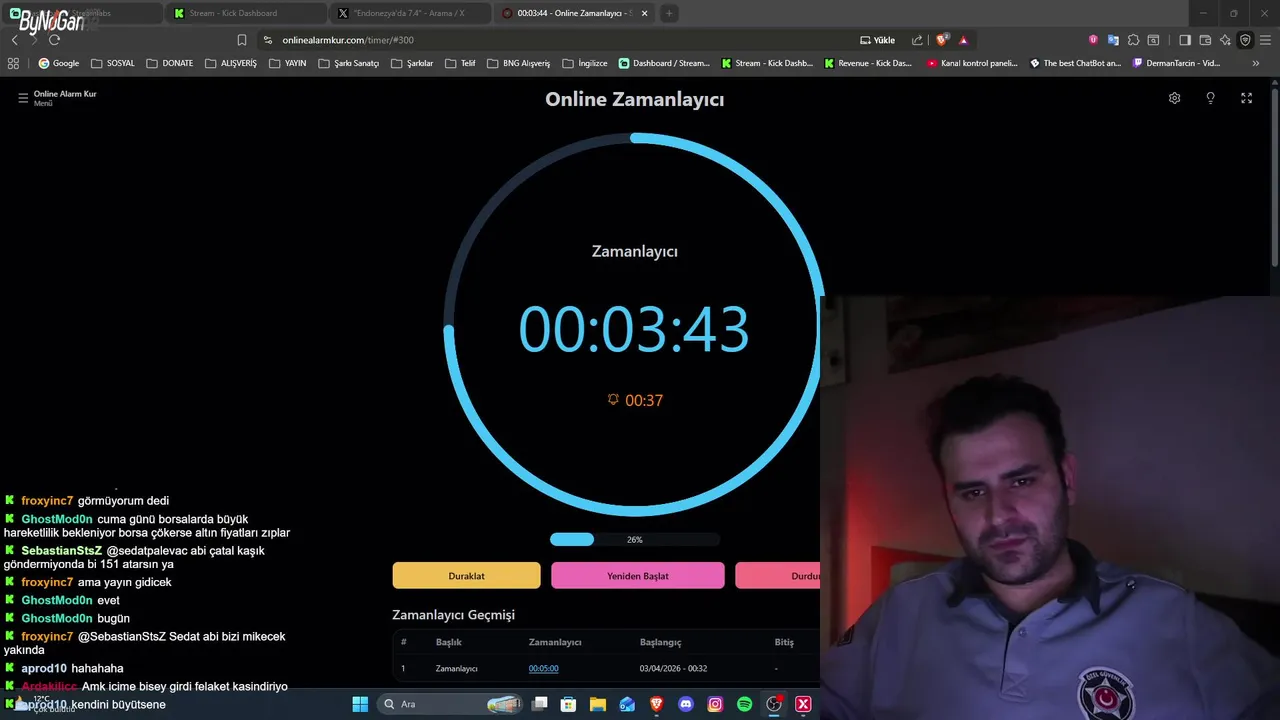Open The best ChatBot bookmark
This screenshot has height=720, width=1280.
(x=1076, y=63)
